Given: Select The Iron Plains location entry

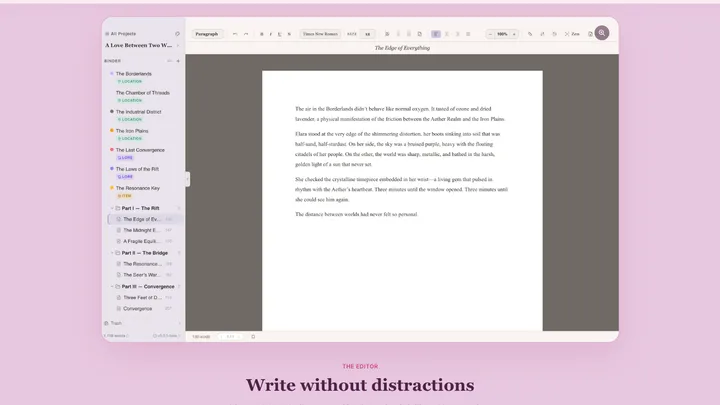Looking at the screenshot, I should click(x=132, y=130).
